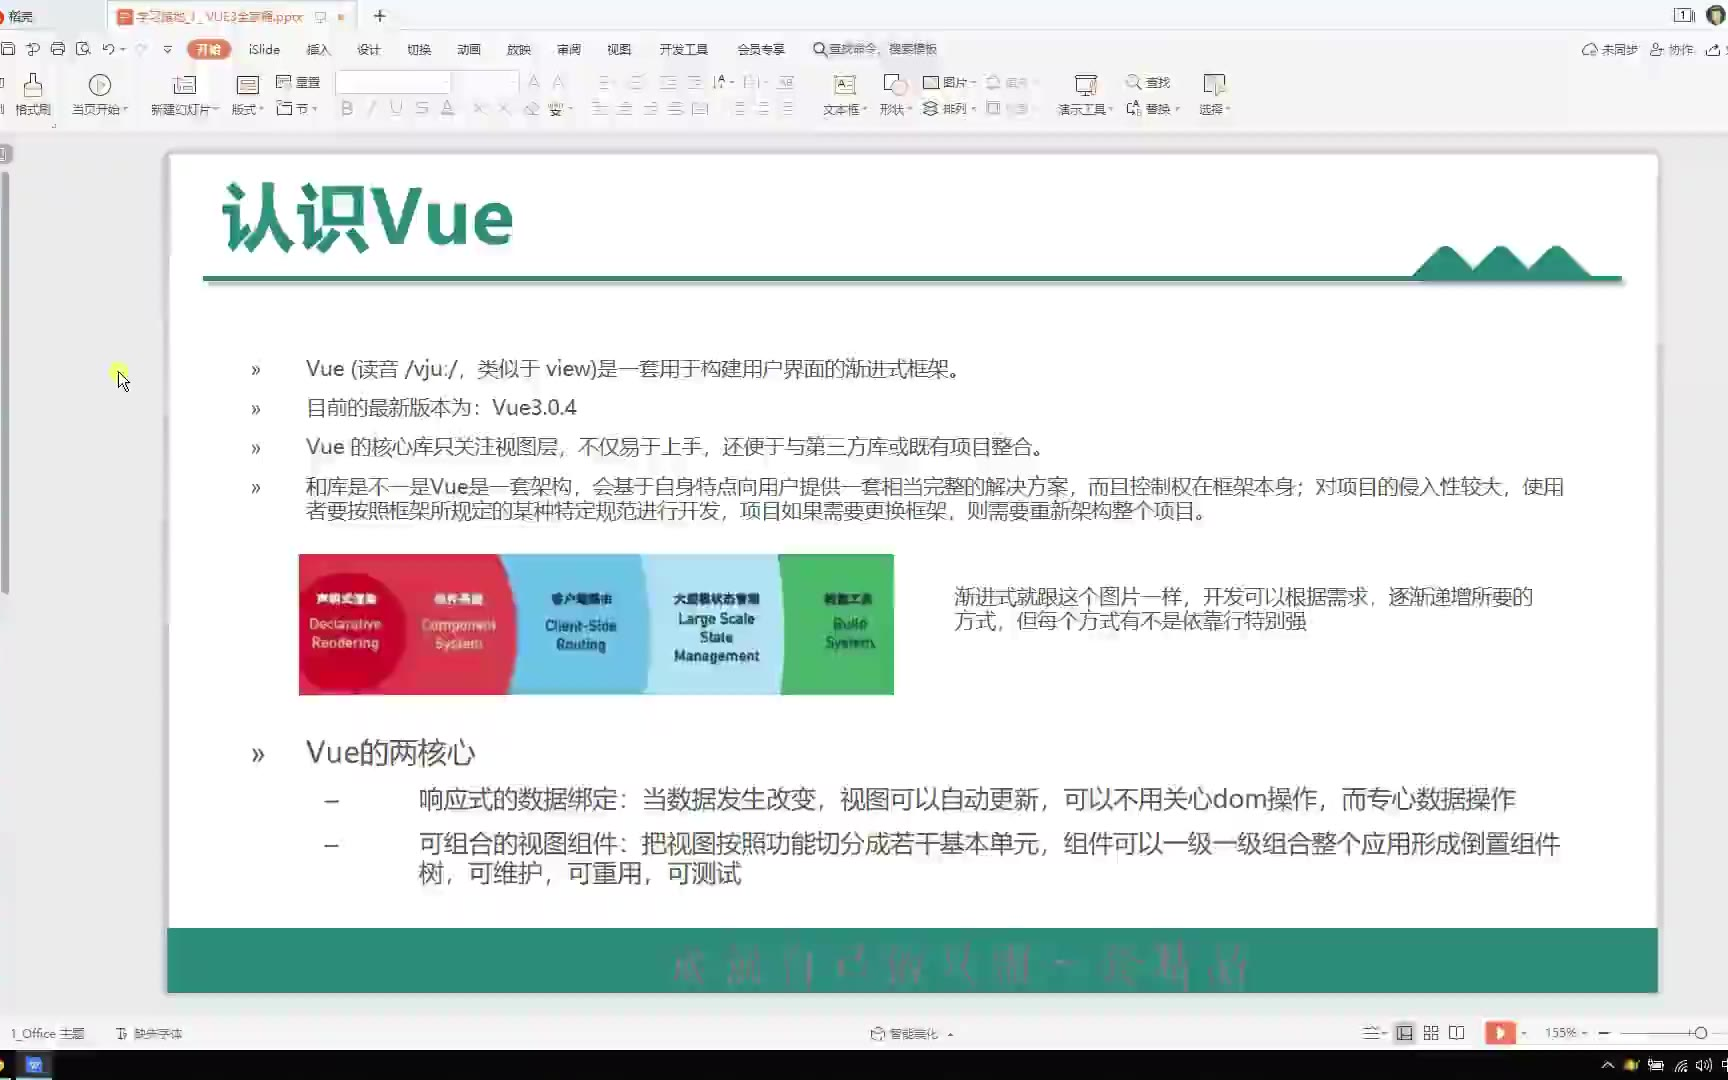
Task: Click the New Slide (新建幻灯片) icon
Action: [184, 85]
